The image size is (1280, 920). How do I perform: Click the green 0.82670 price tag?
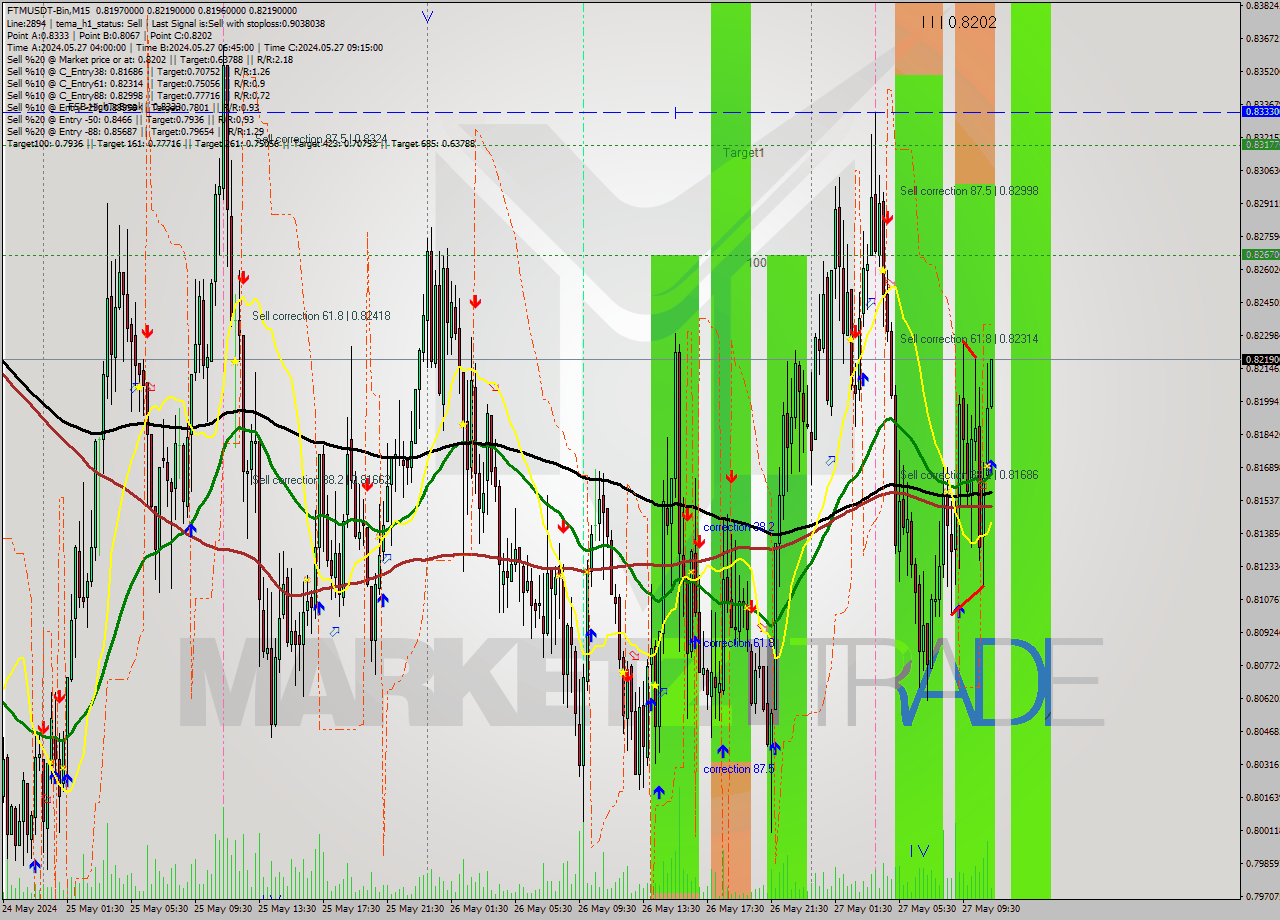[1260, 255]
